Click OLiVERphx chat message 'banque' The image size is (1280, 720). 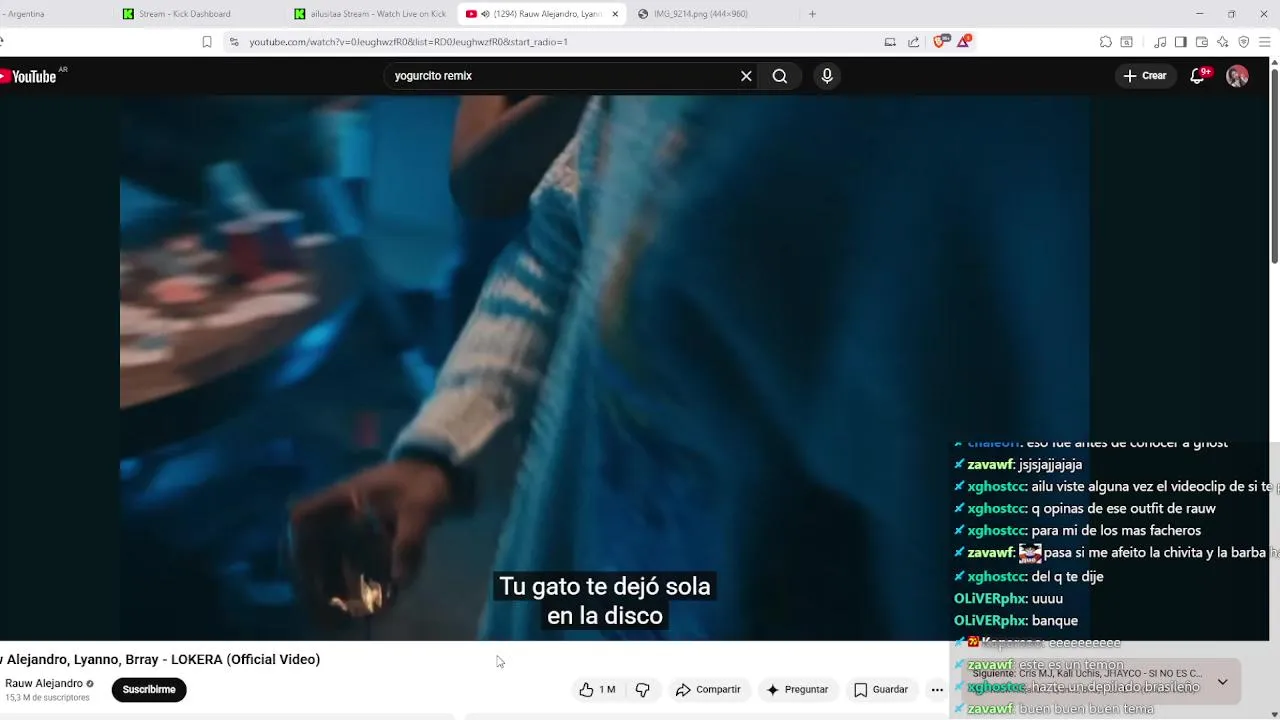(1054, 621)
